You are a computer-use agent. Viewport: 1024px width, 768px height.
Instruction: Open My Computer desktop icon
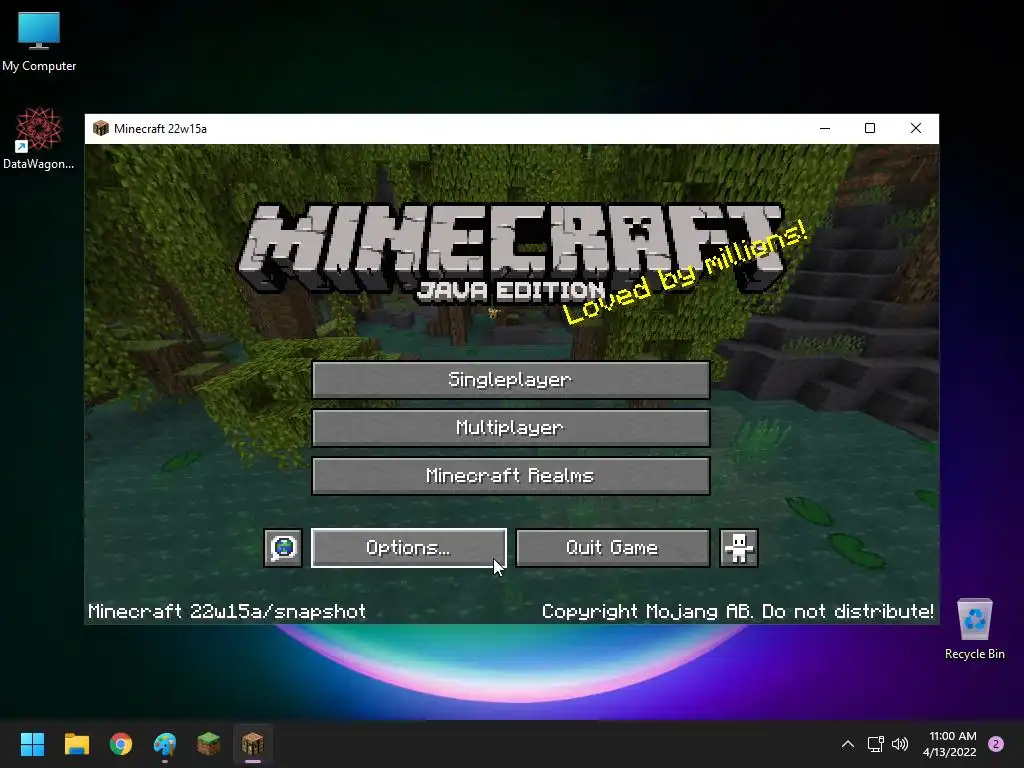pos(39,42)
